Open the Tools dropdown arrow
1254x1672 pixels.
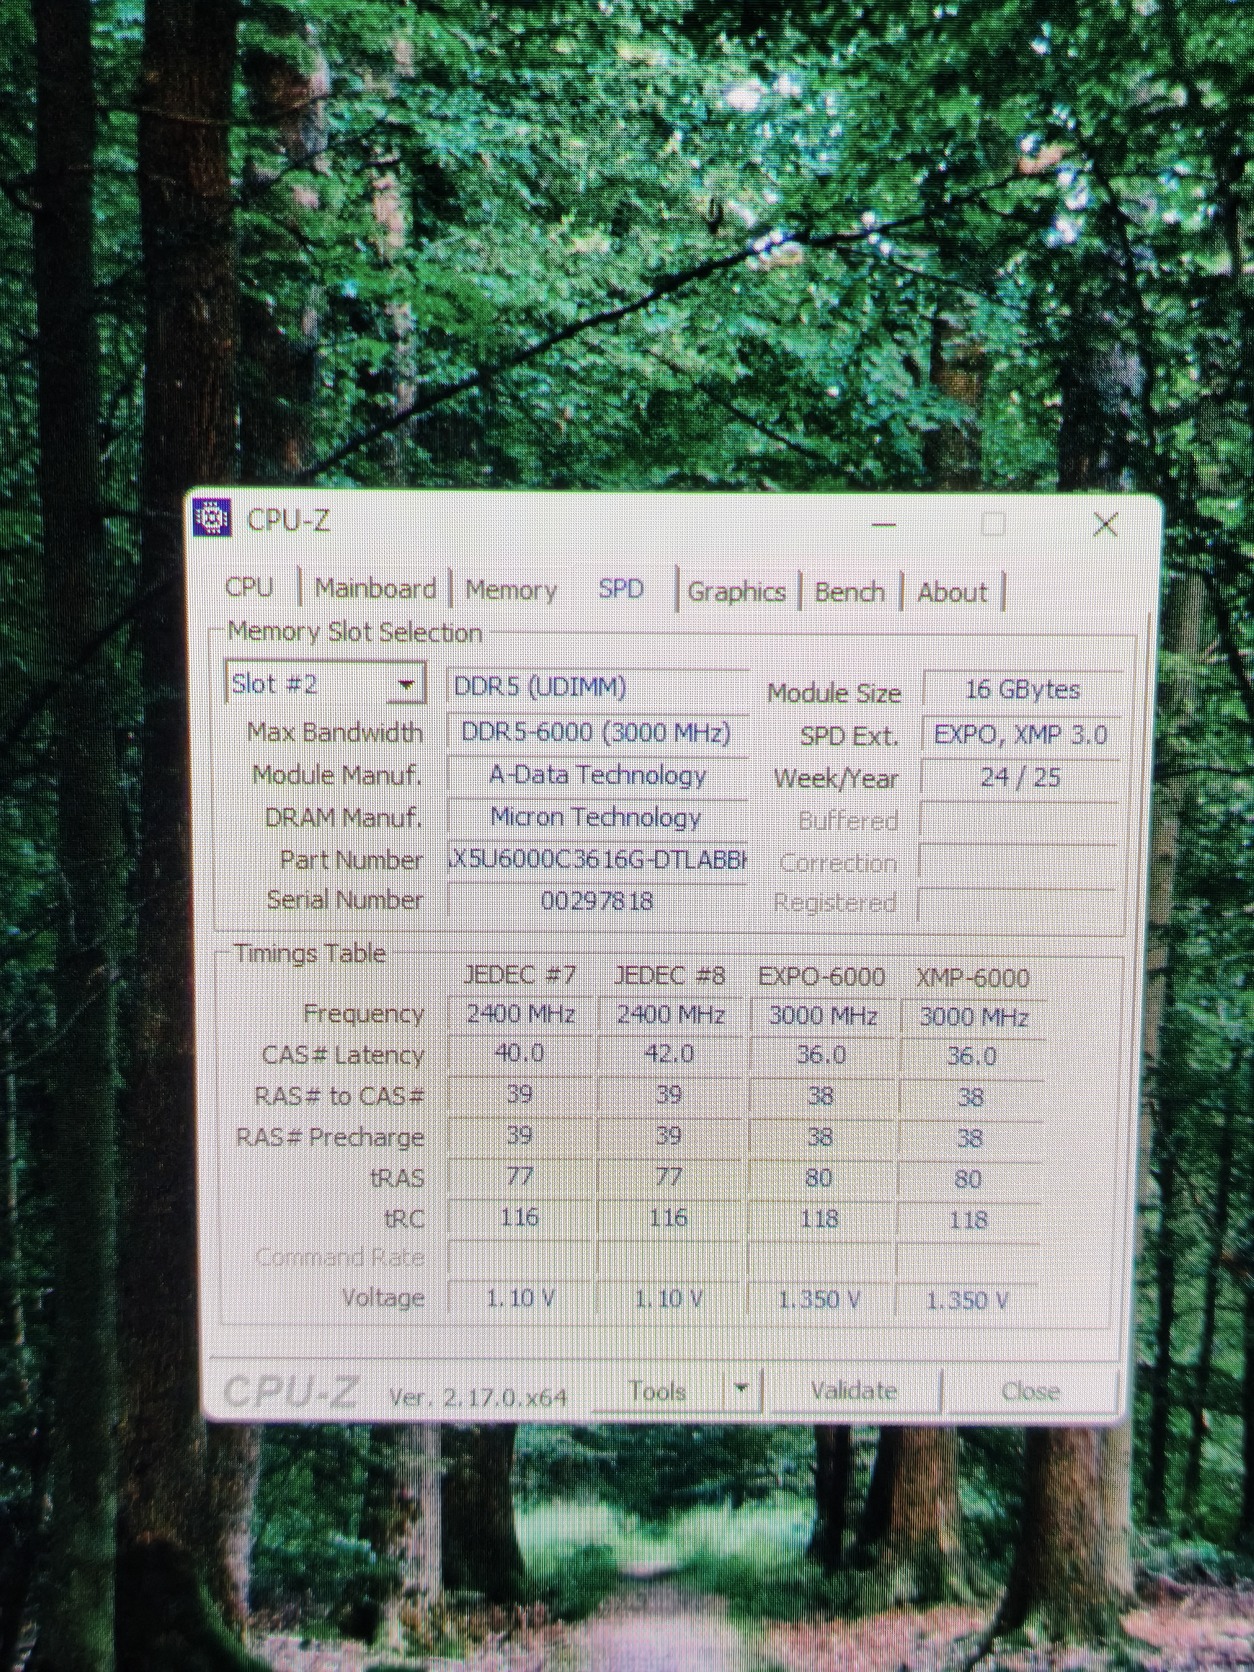pyautogui.click(x=741, y=1389)
